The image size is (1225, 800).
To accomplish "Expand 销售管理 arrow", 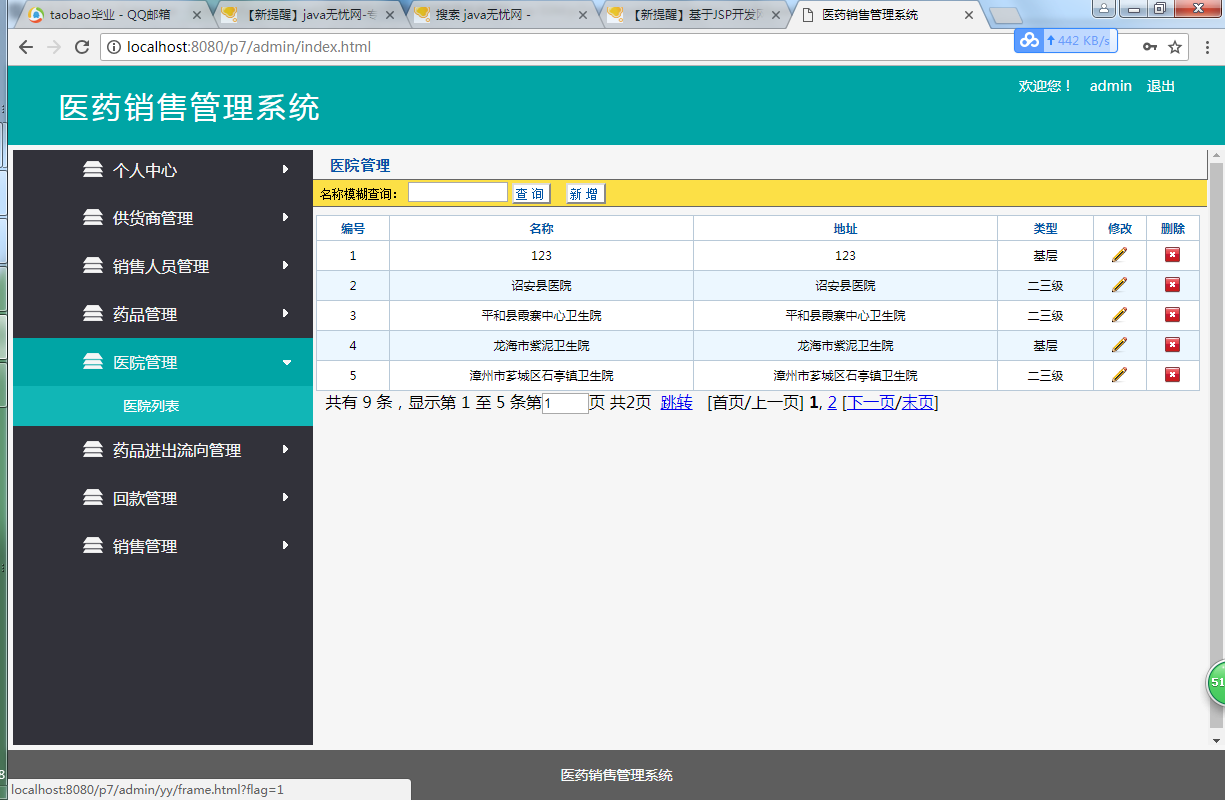I will [x=286, y=545].
